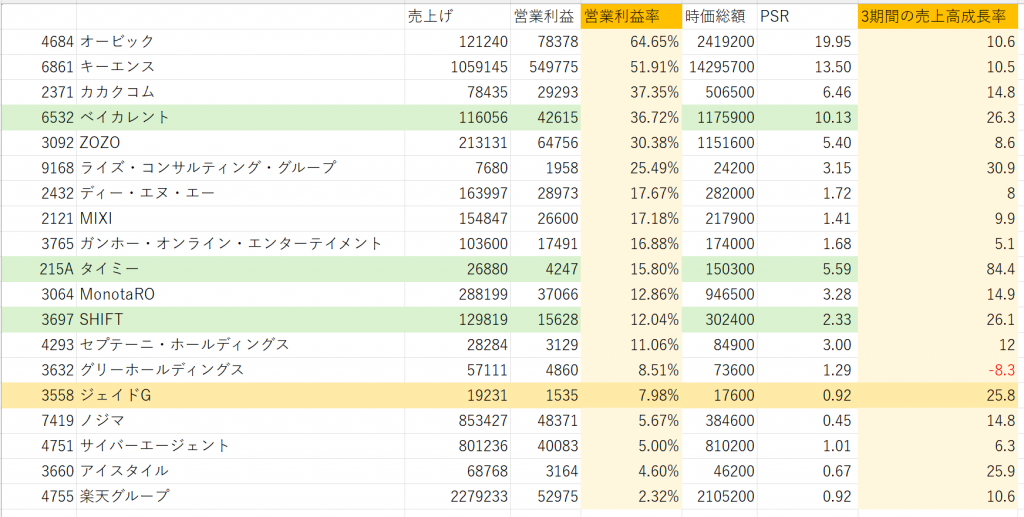The image size is (1024, 517).
Task: Click the orange ジェイドG row name
Action: [x=116, y=395]
